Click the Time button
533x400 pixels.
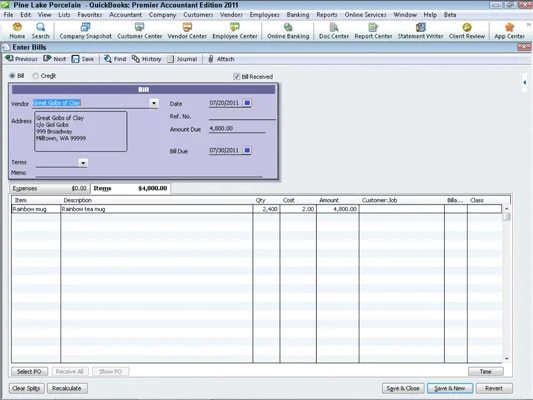click(x=485, y=371)
